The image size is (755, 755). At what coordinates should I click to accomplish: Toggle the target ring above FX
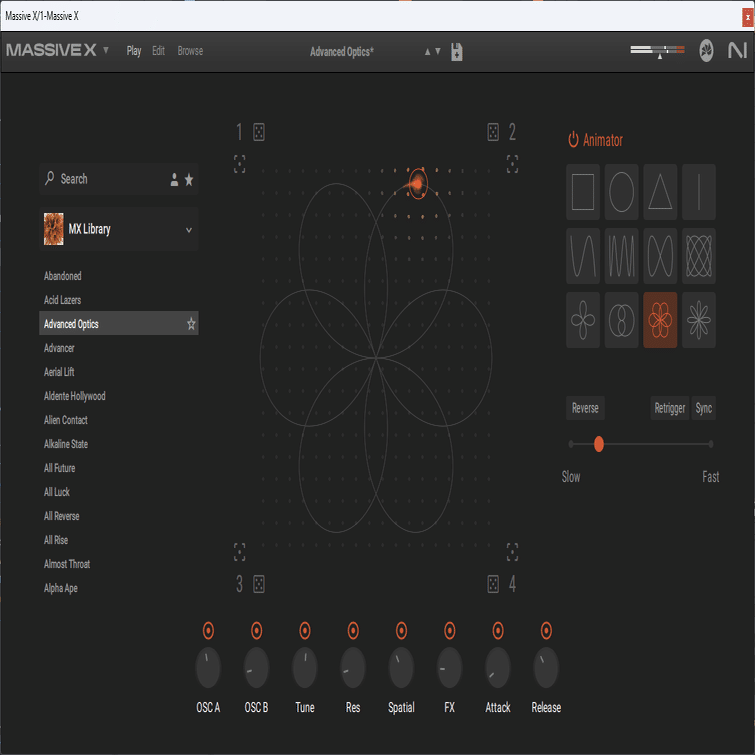[x=449, y=630]
